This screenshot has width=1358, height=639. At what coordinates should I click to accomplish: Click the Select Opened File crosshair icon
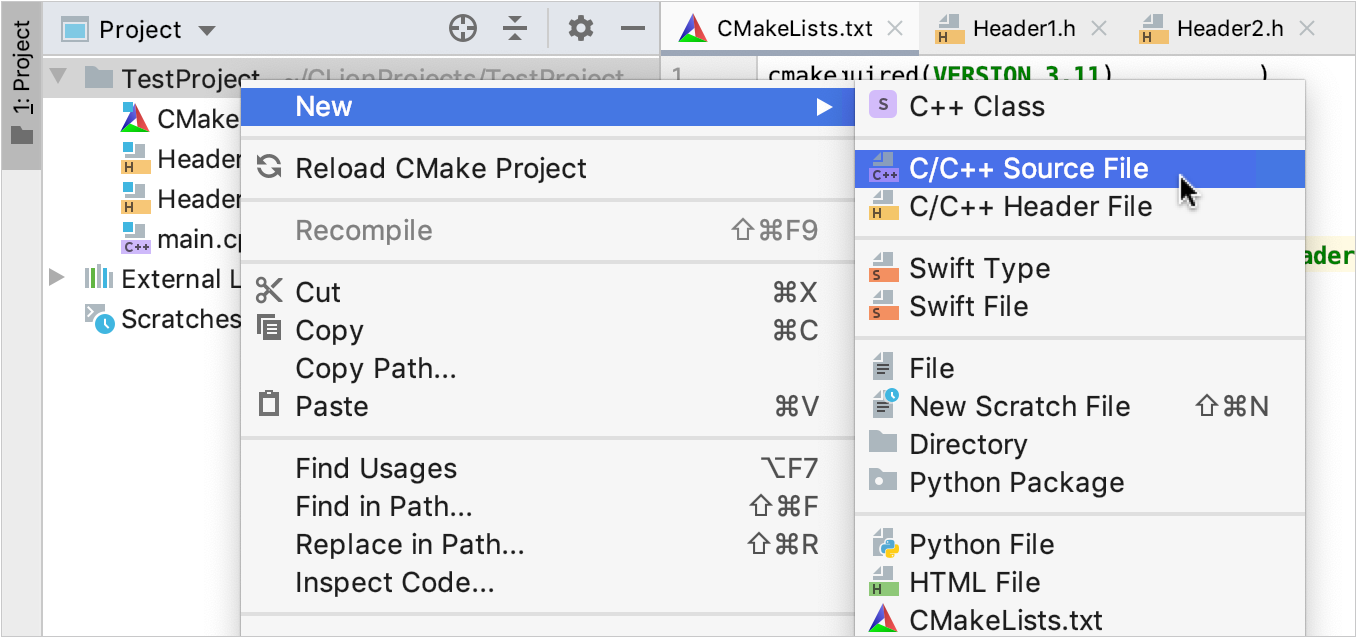click(x=463, y=28)
